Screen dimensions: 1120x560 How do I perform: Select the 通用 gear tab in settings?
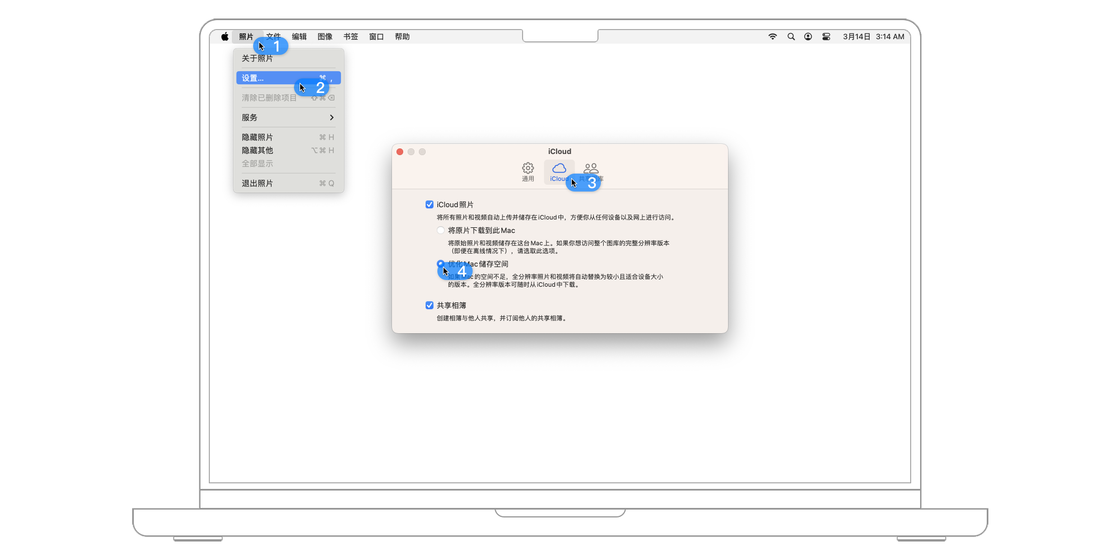pyautogui.click(x=528, y=172)
